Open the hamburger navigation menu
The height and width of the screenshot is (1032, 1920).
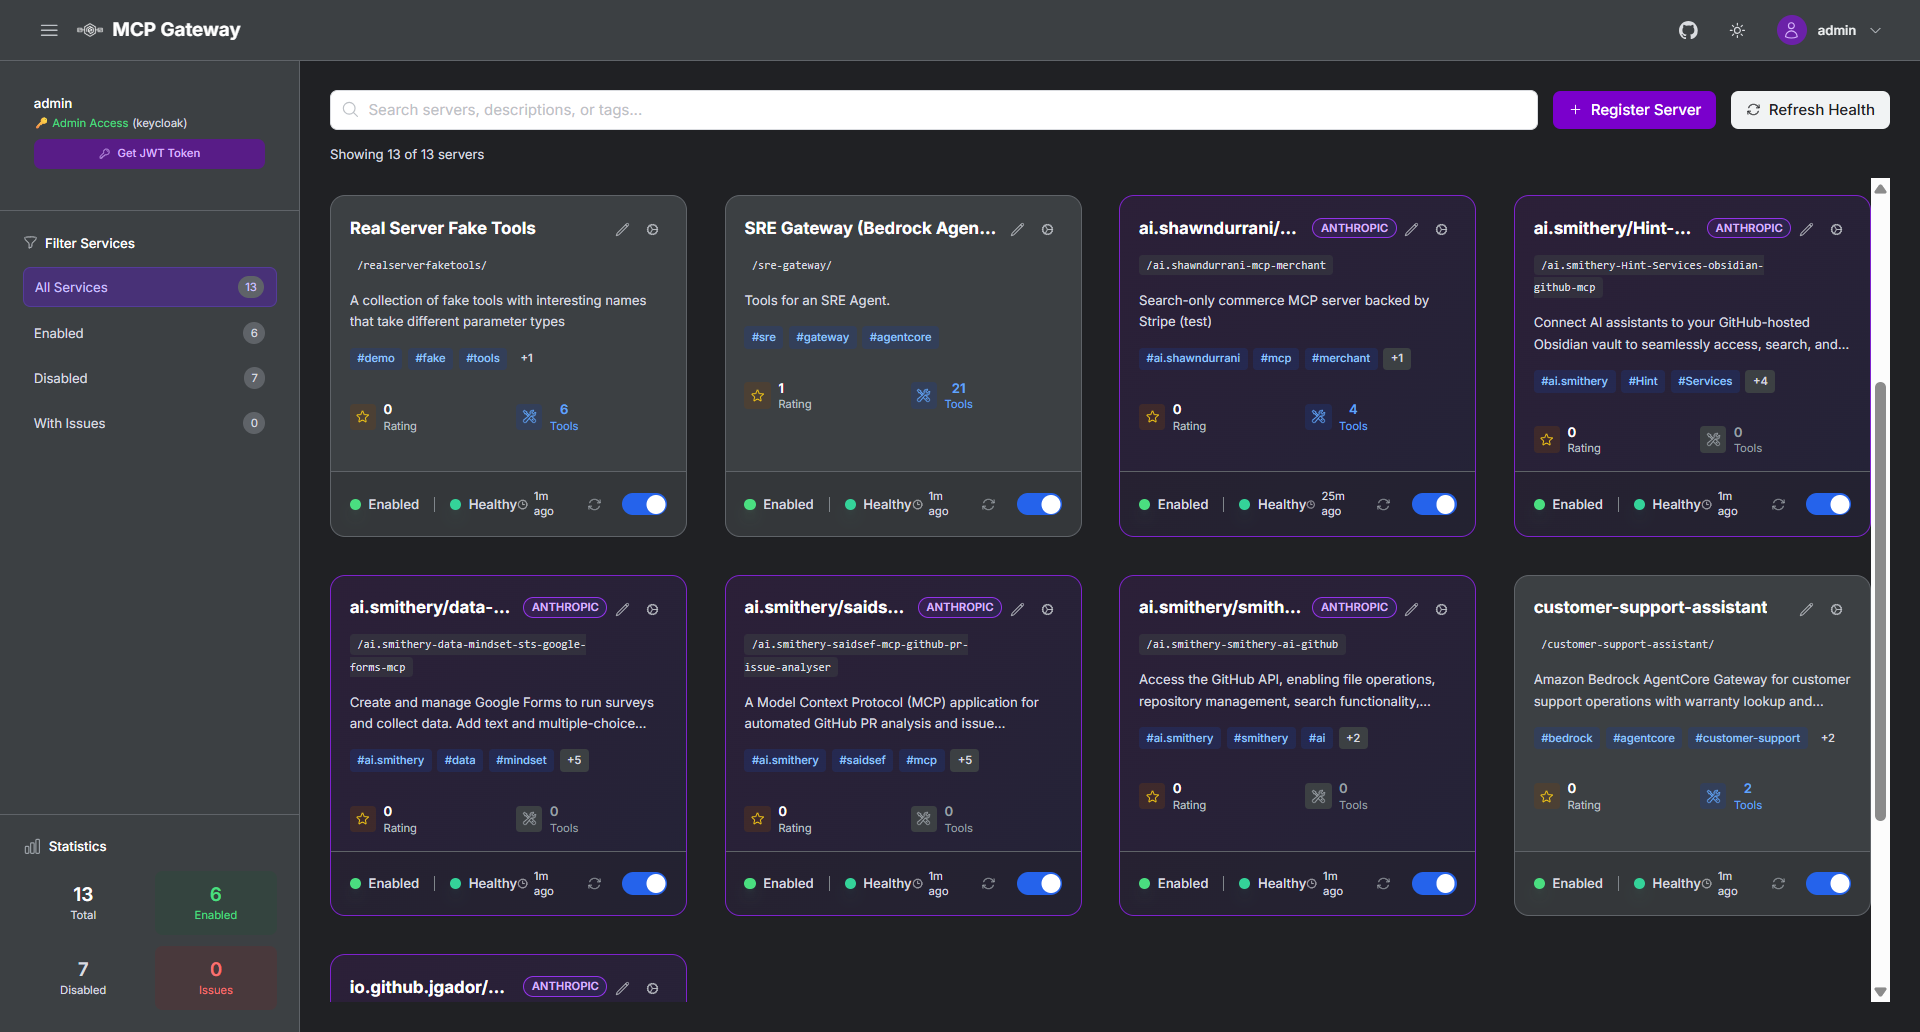coord(48,30)
